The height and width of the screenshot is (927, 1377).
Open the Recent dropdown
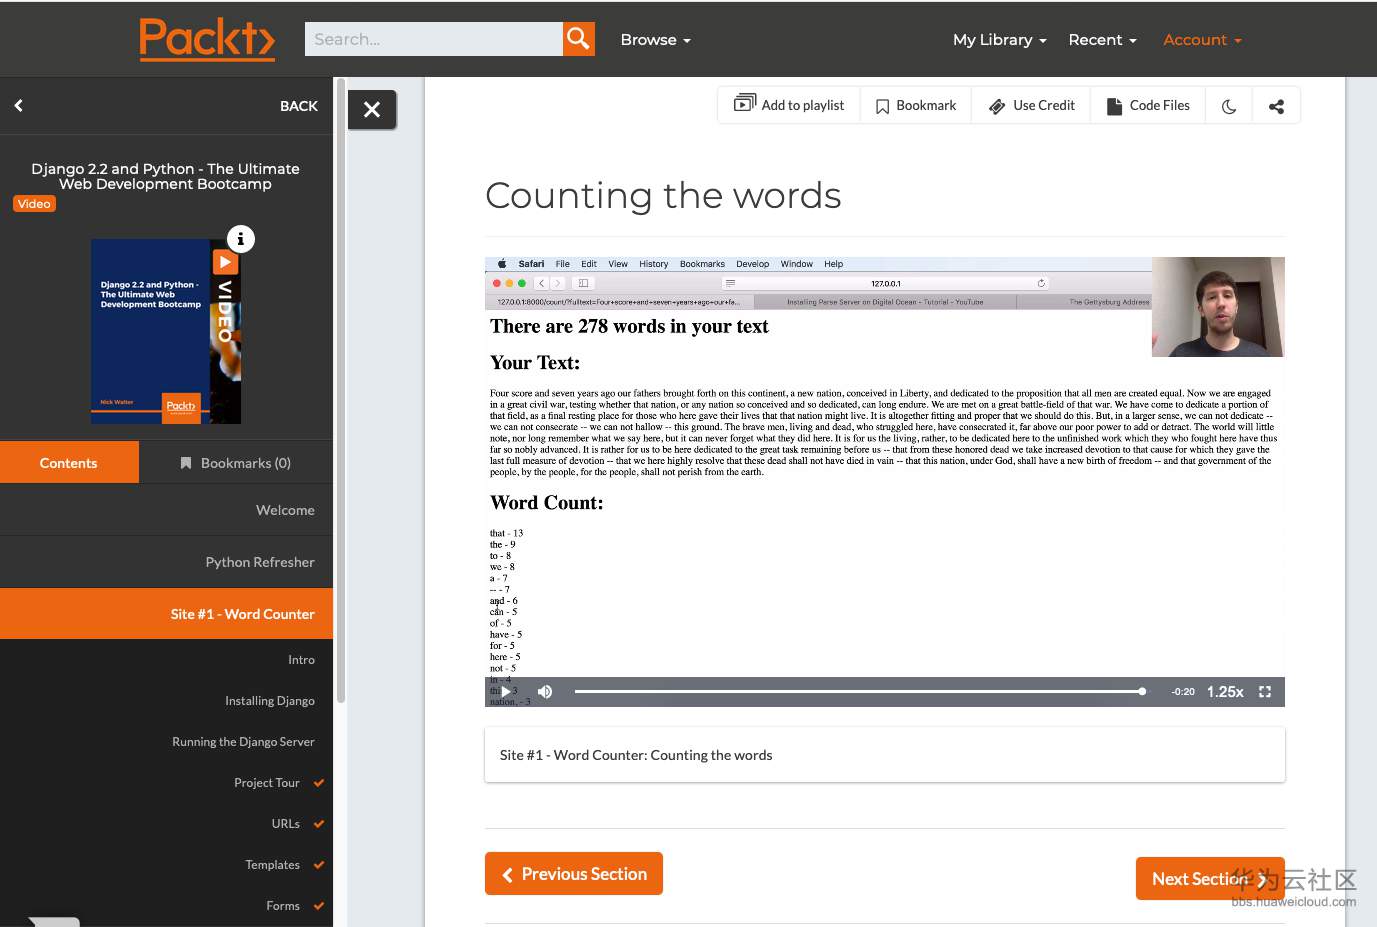(1102, 40)
